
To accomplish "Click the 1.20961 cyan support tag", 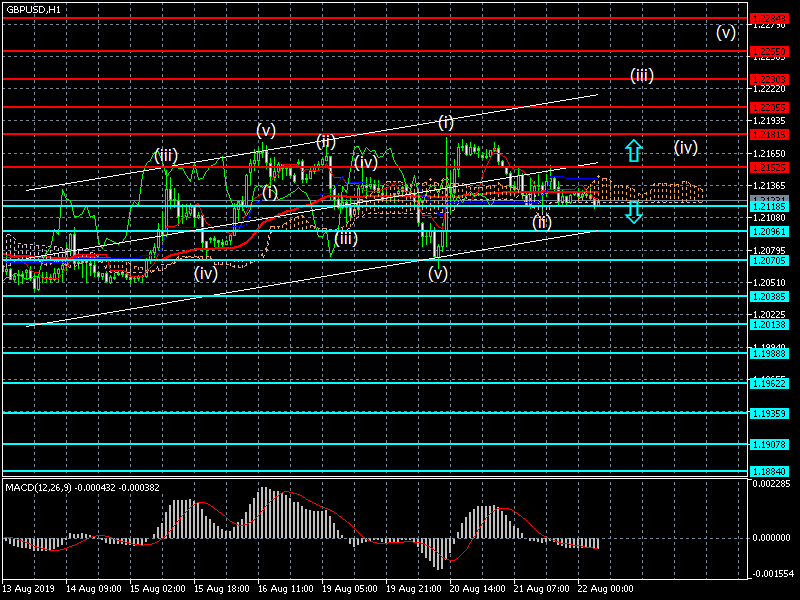I will pos(769,232).
